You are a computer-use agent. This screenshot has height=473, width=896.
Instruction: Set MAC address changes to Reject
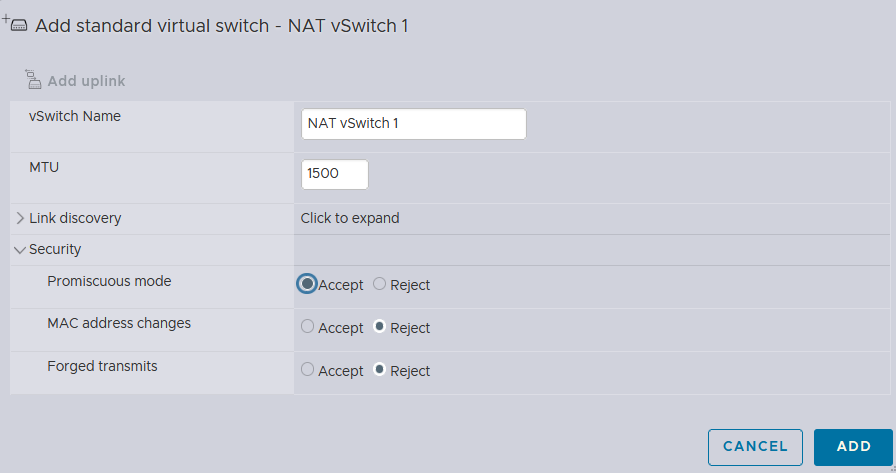pos(379,326)
